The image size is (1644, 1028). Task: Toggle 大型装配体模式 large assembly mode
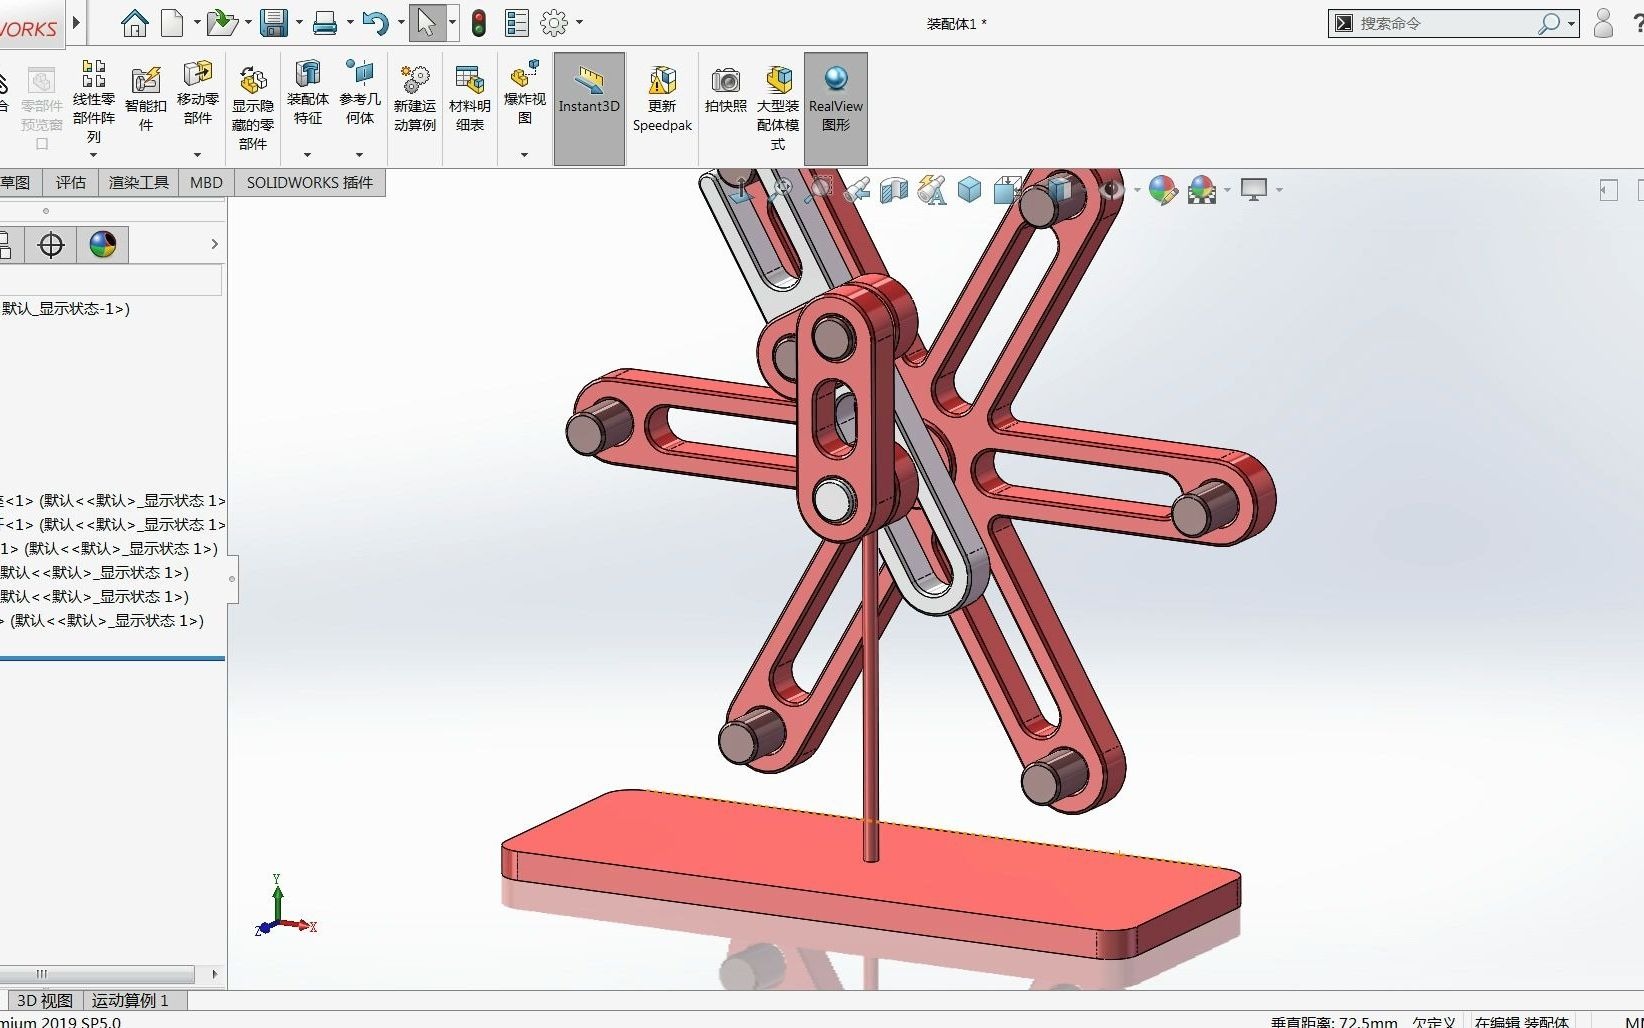coord(778,108)
